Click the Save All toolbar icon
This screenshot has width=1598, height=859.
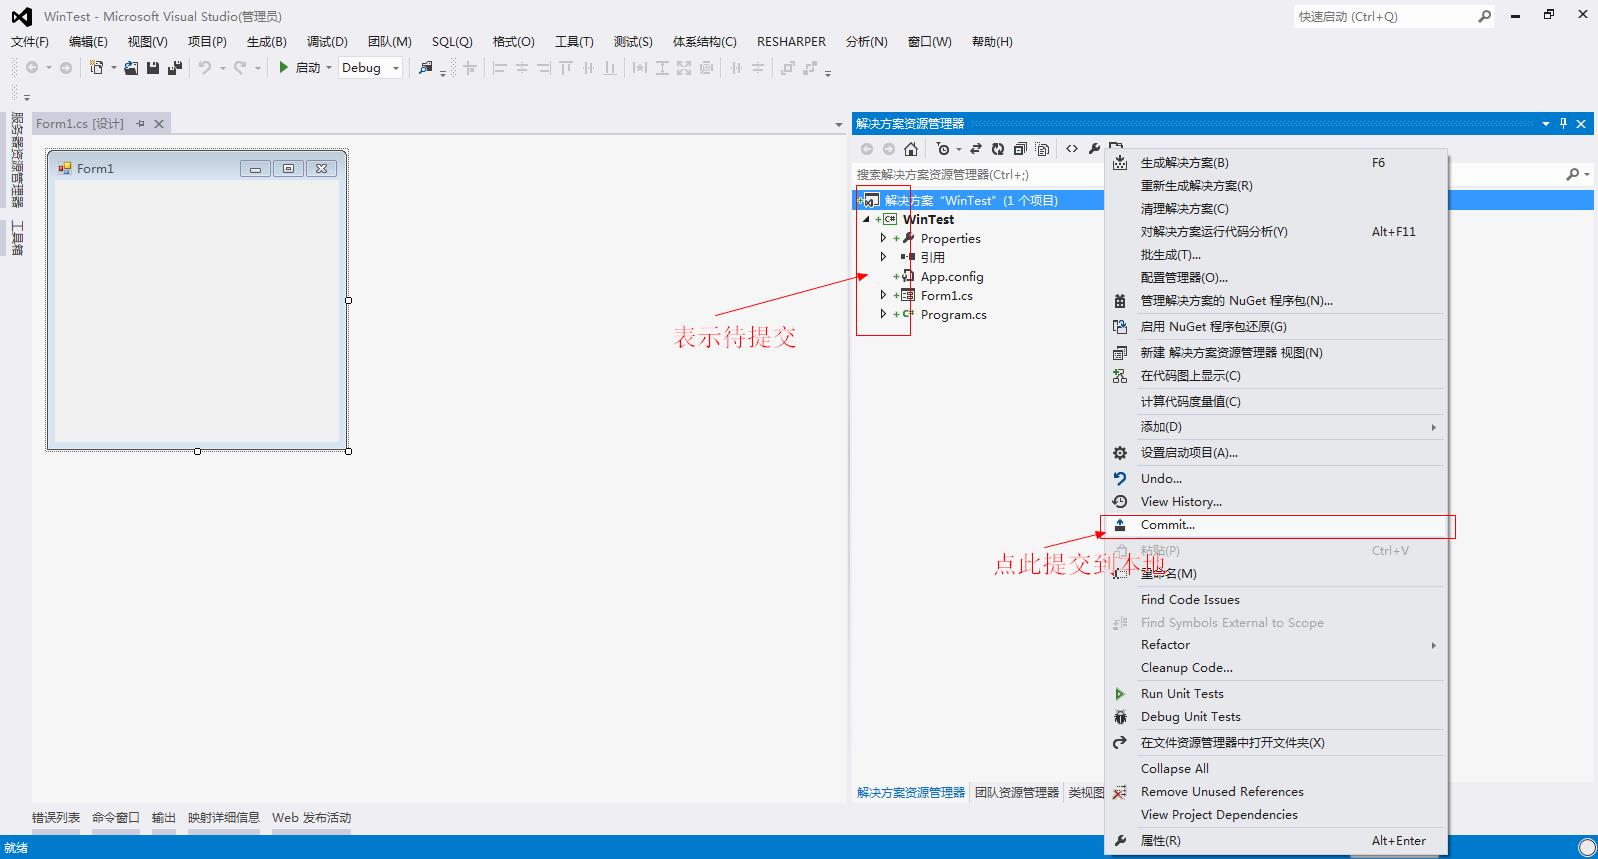[x=175, y=67]
